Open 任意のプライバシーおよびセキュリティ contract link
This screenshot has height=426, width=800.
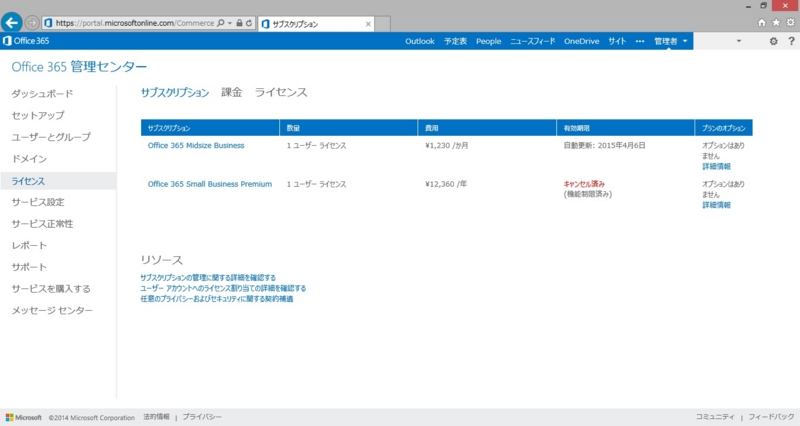click(217, 299)
